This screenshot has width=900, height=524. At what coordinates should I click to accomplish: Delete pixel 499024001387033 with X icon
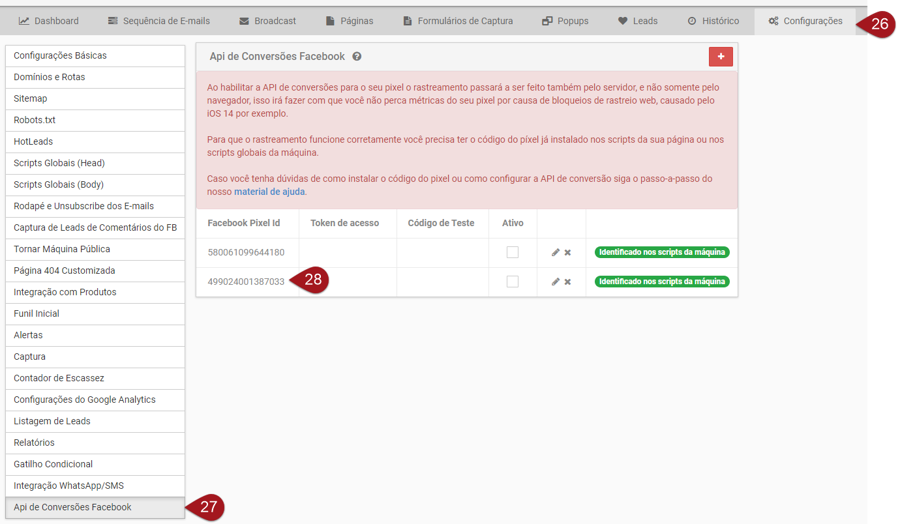click(568, 282)
